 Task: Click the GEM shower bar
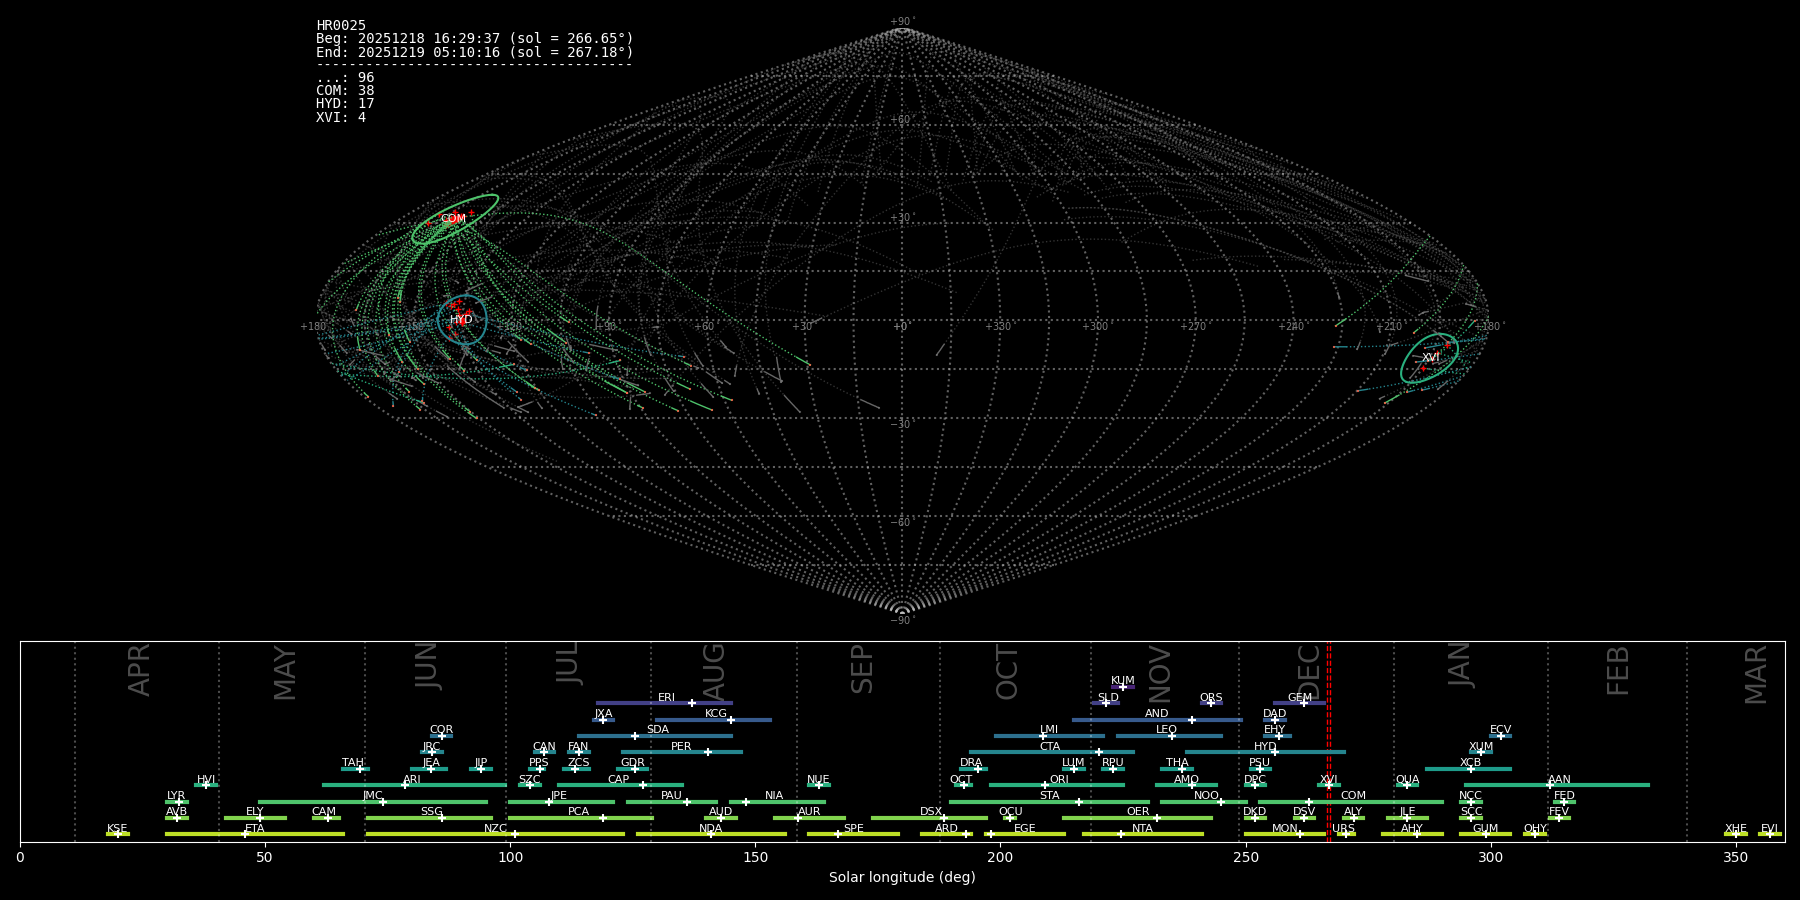point(1299,703)
